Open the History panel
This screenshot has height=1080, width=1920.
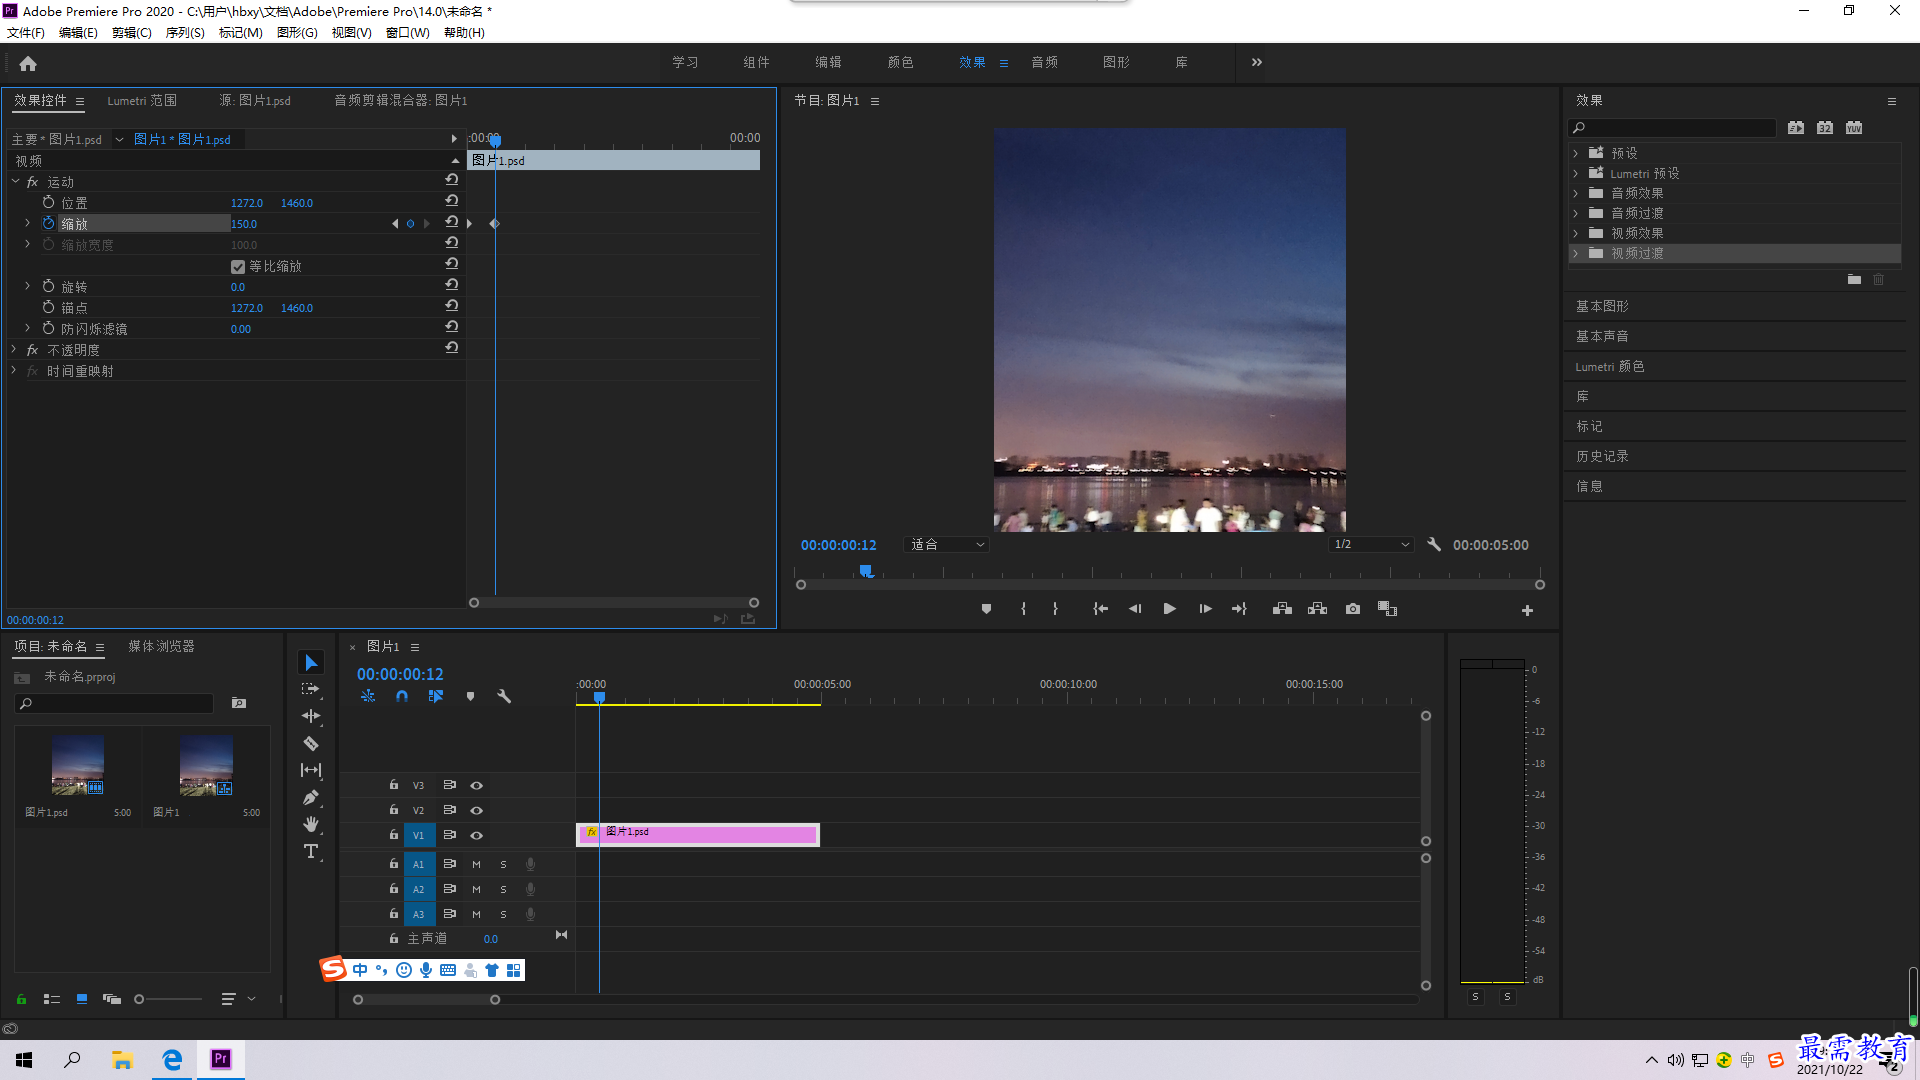(x=1602, y=456)
